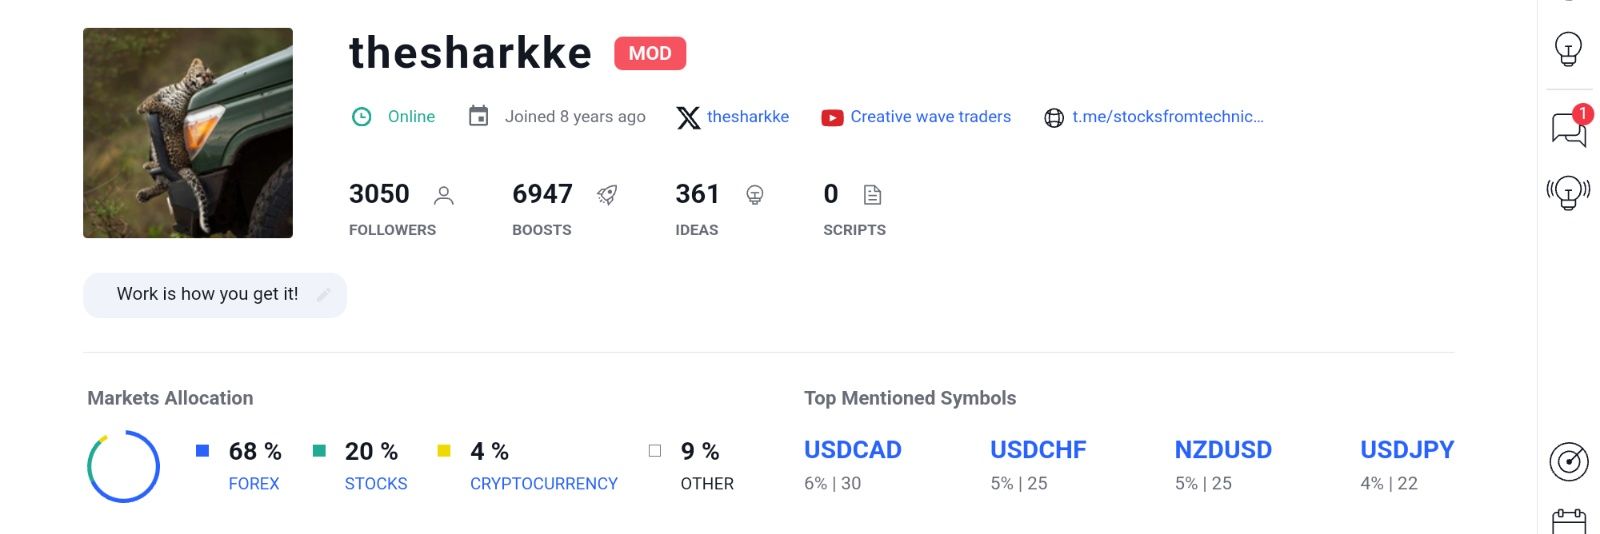This screenshot has height=534, width=1600.
Task: Open the NZDUSD symbol
Action: tap(1222, 450)
